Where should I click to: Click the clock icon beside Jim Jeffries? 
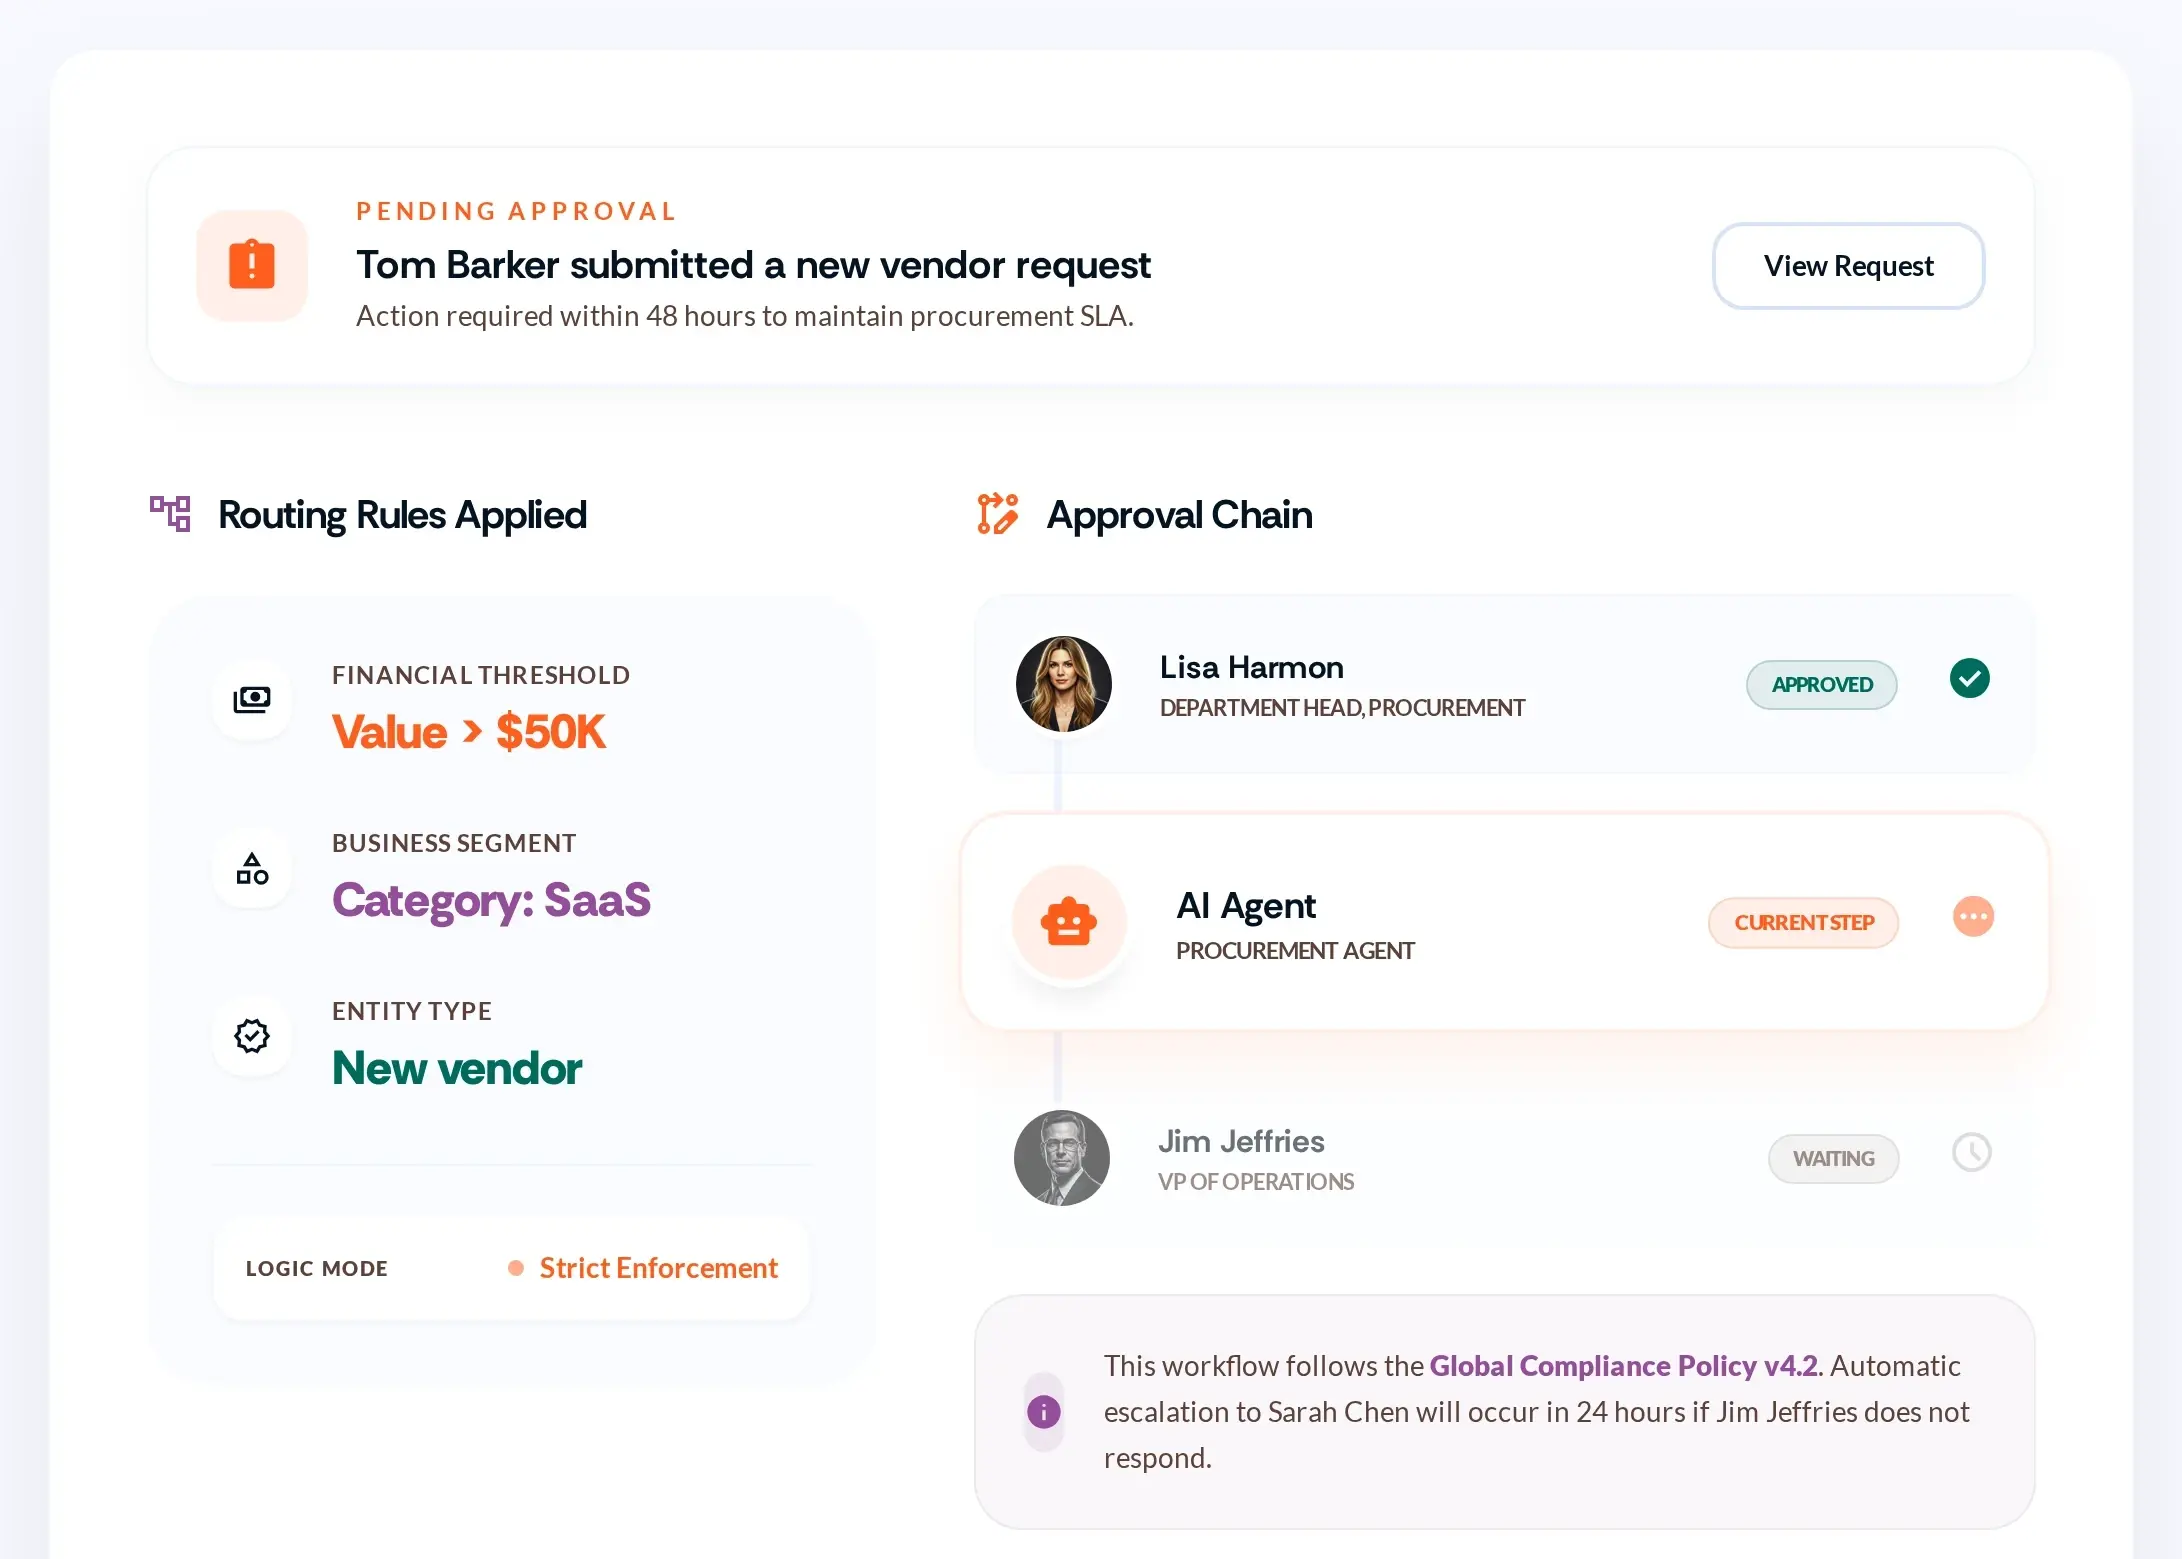pos(1971,1152)
